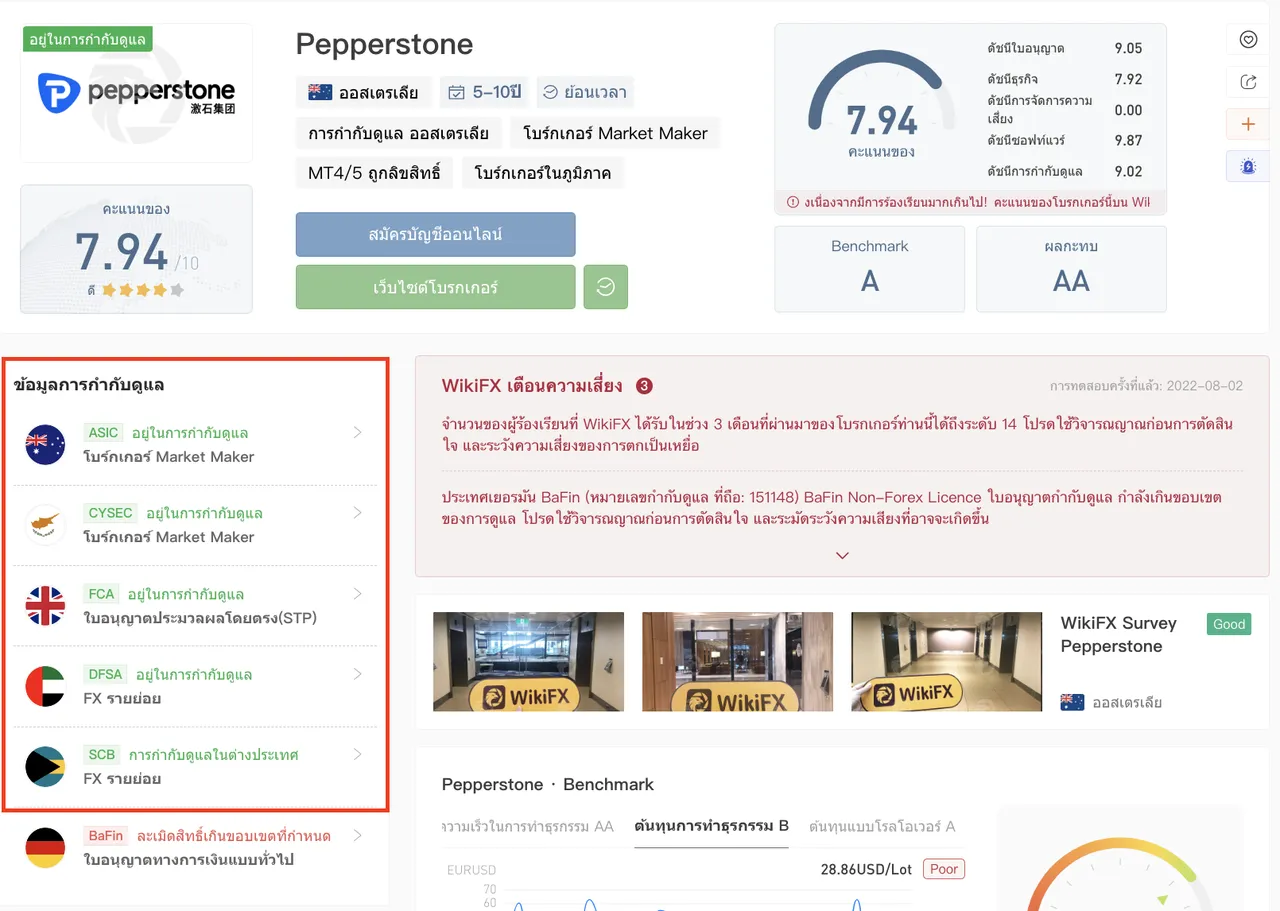This screenshot has height=911, width=1280.
Task: Open the third WikiFX survey photo
Action: click(x=946, y=662)
